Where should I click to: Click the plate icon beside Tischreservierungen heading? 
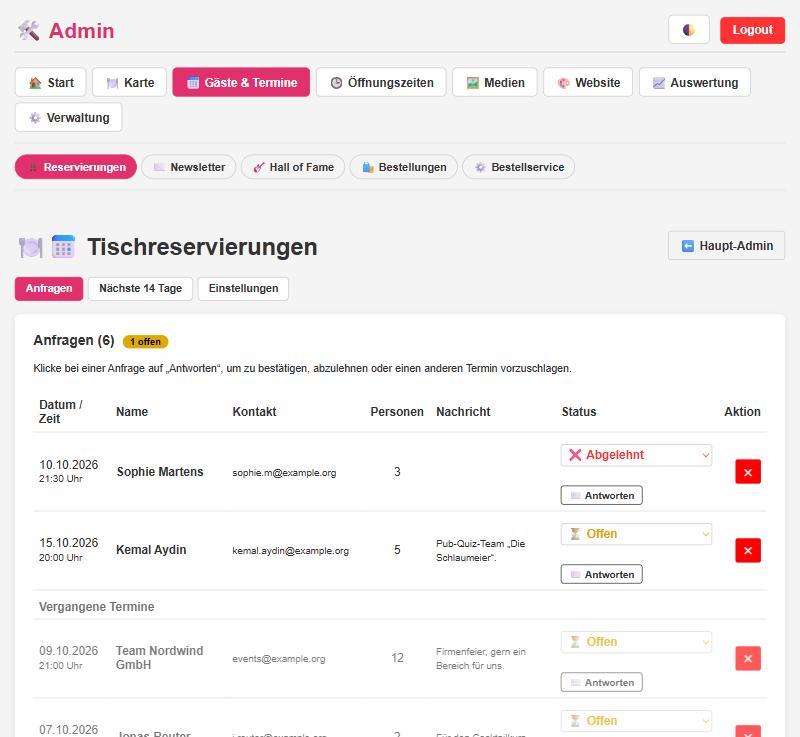(x=31, y=247)
